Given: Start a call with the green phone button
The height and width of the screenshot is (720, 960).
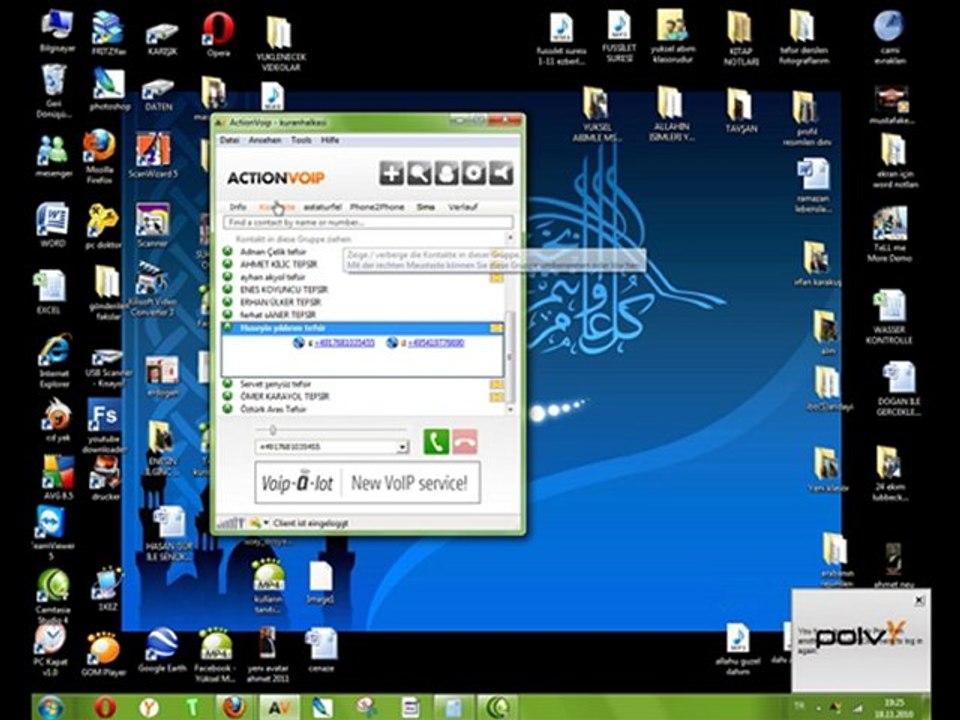Looking at the screenshot, I should (x=436, y=441).
